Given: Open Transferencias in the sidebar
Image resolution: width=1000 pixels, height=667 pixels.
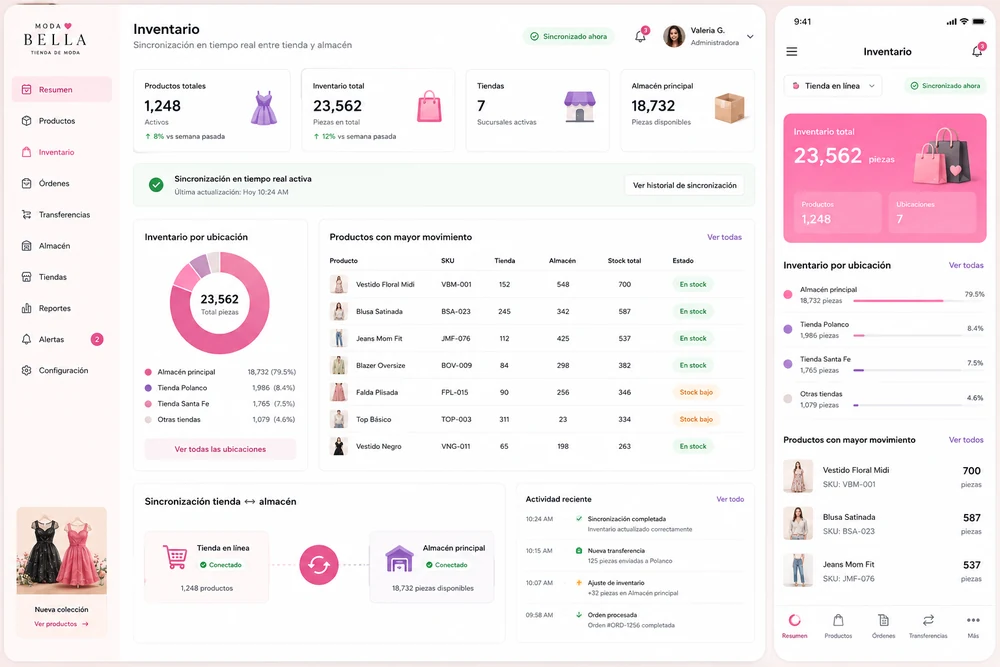Looking at the screenshot, I should point(62,214).
